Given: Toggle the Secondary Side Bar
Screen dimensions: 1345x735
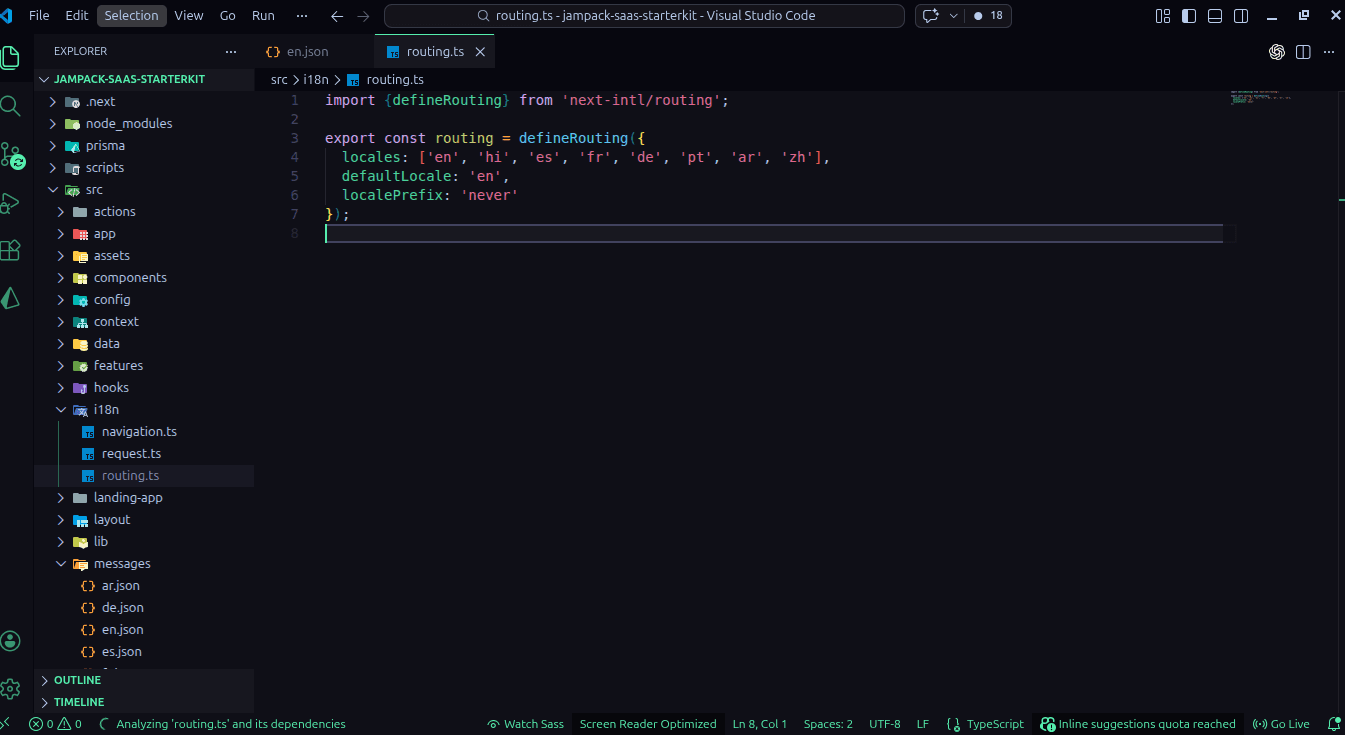Looking at the screenshot, I should click(1241, 16).
